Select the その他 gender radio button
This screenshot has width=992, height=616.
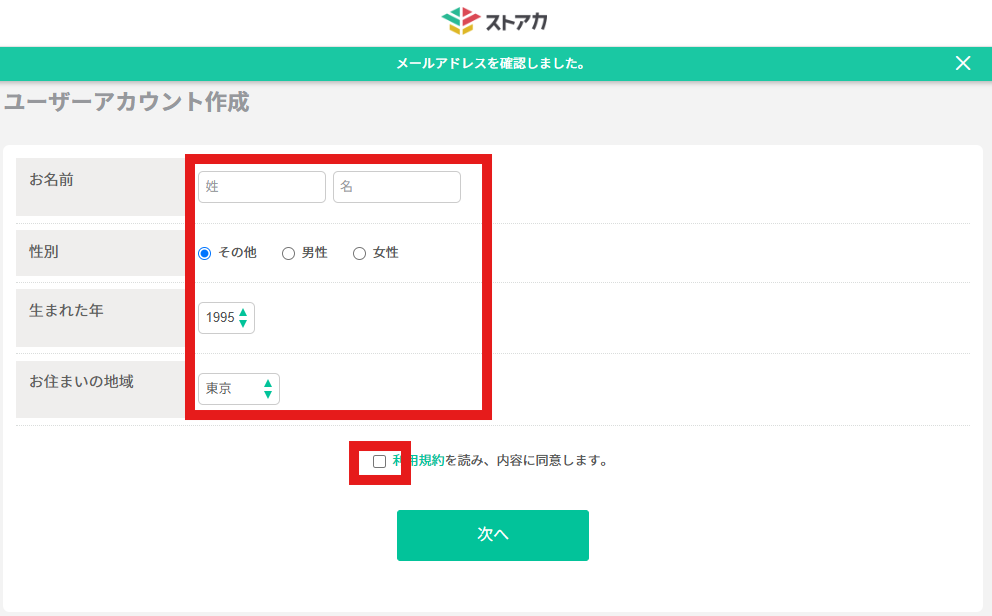tap(205, 253)
